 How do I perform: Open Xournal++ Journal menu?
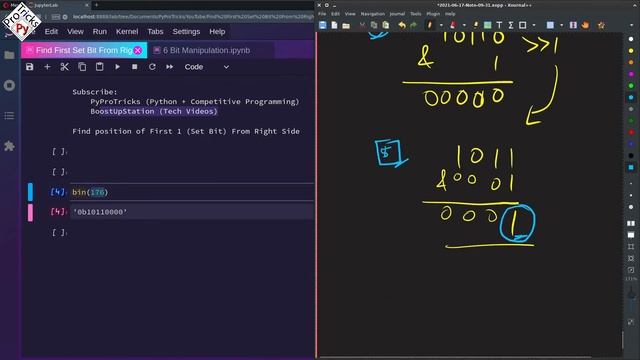pos(397,13)
